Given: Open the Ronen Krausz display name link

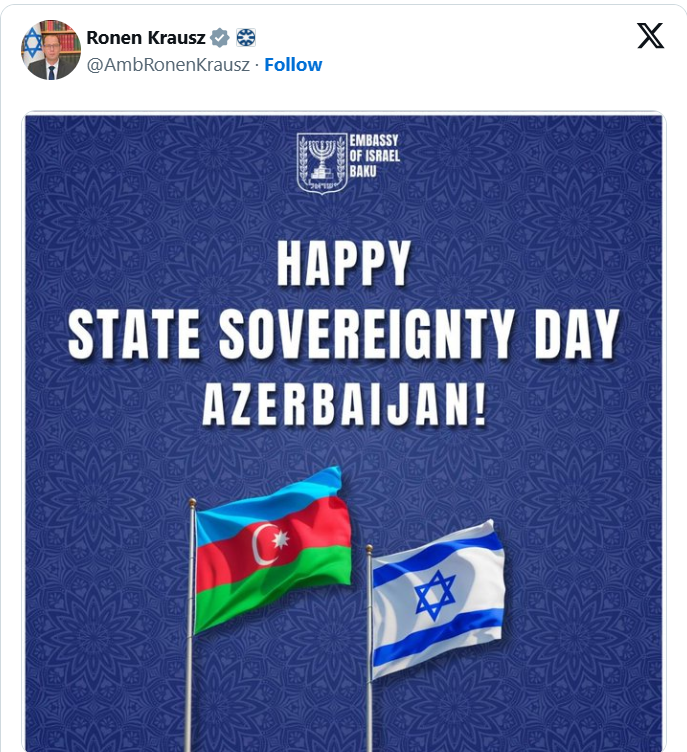Looking at the screenshot, I should (x=146, y=37).
